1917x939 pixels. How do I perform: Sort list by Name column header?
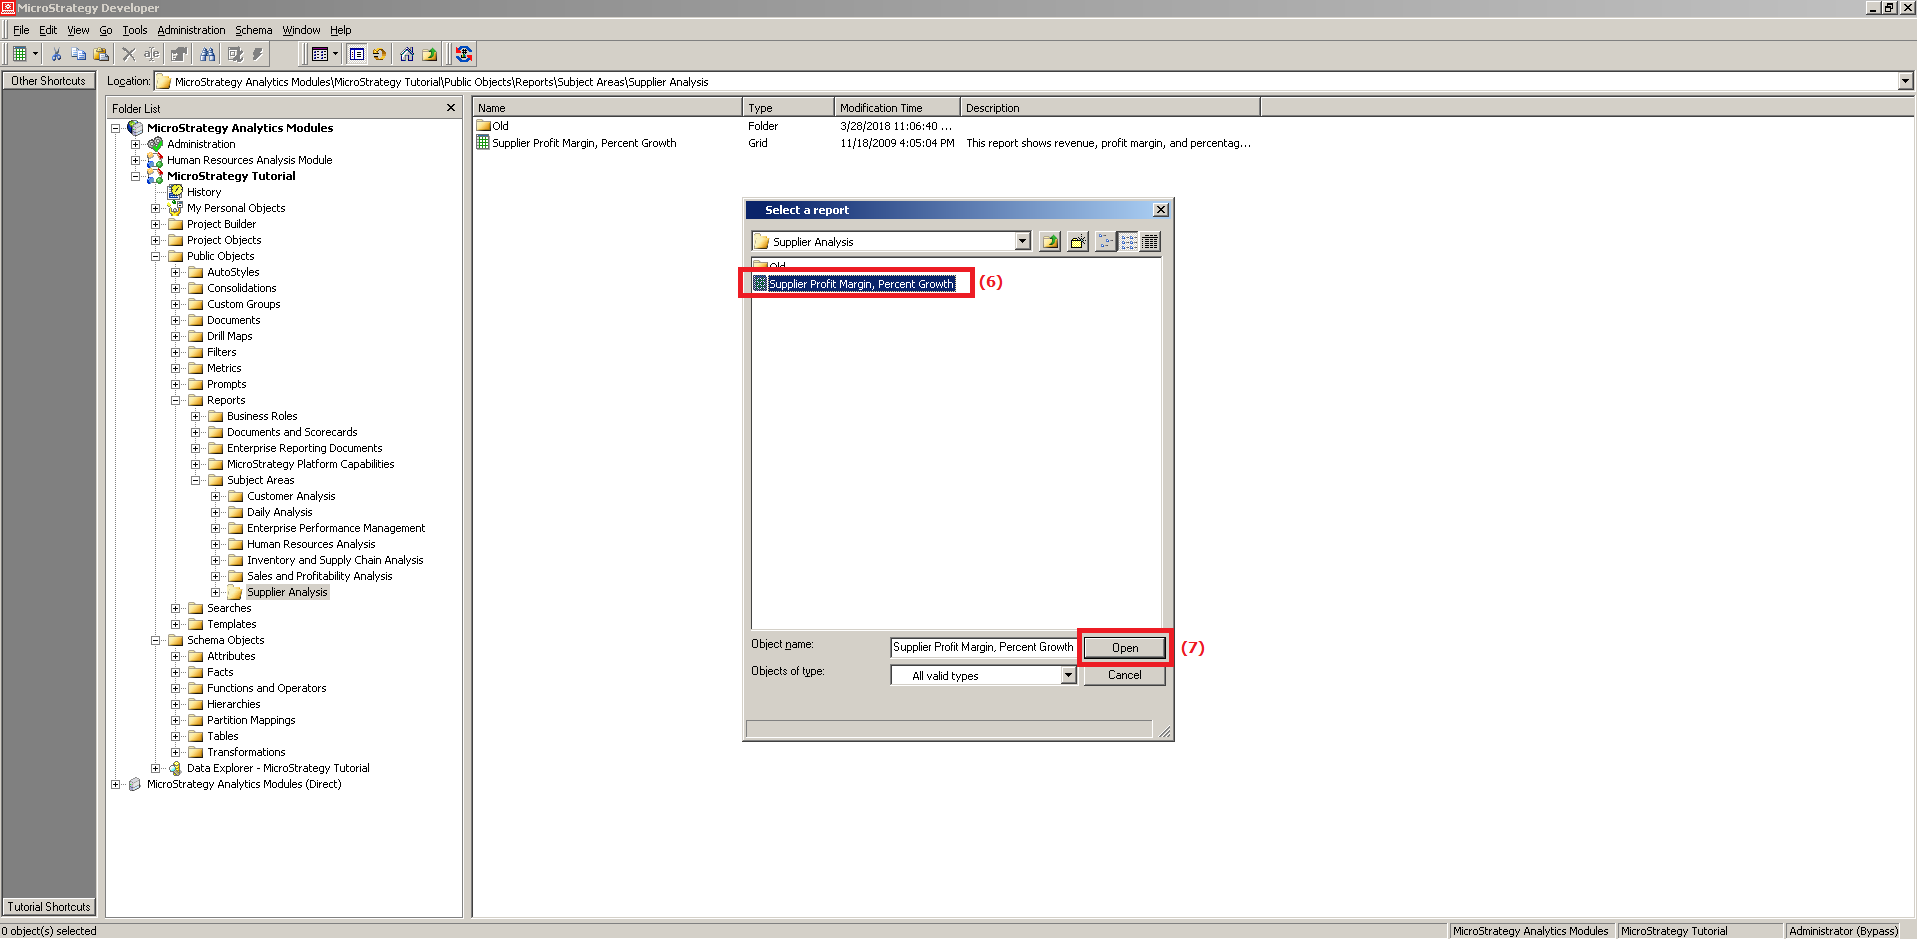tap(608, 107)
